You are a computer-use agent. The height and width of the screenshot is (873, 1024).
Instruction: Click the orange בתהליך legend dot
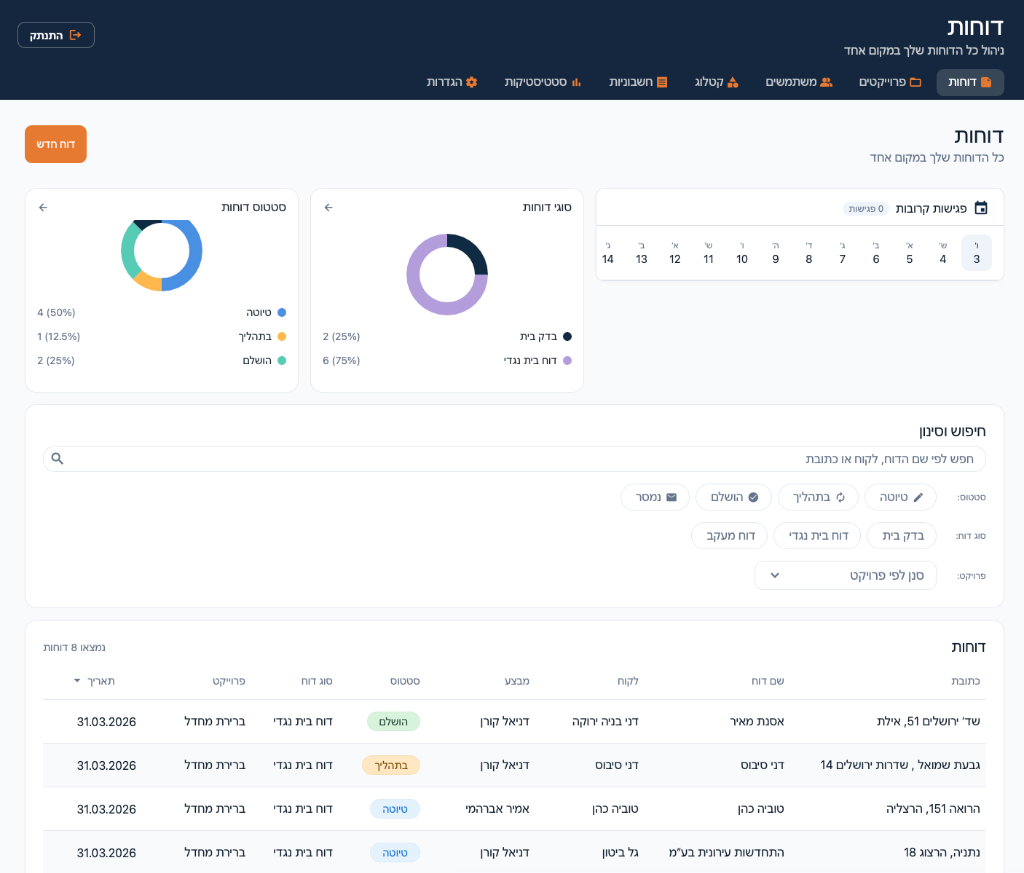point(282,337)
